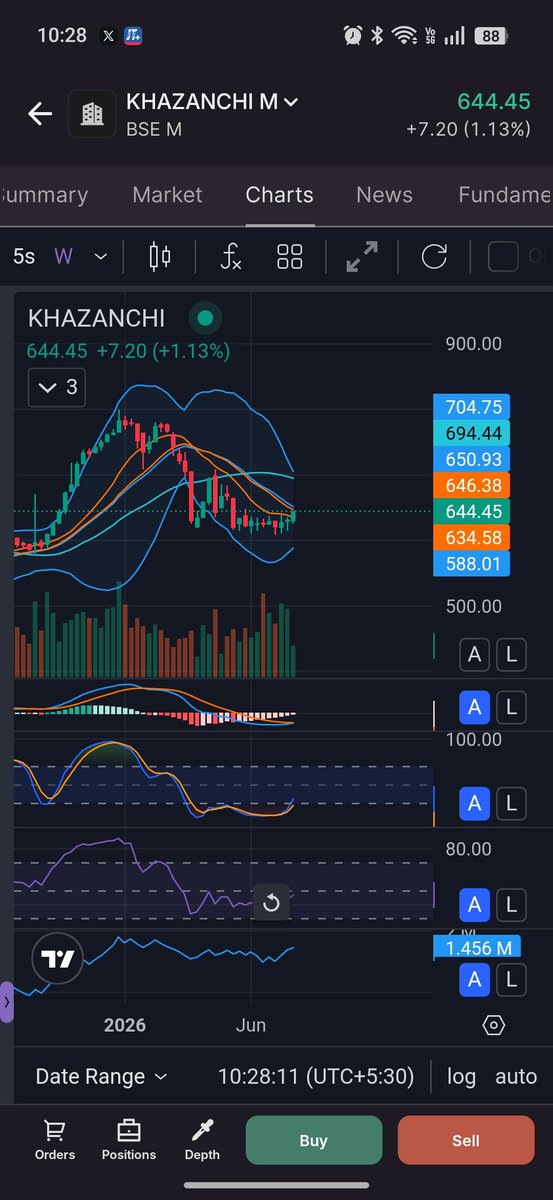The height and width of the screenshot is (1200, 553).
Task: Enter fullscreen chart mode
Action: point(361,257)
